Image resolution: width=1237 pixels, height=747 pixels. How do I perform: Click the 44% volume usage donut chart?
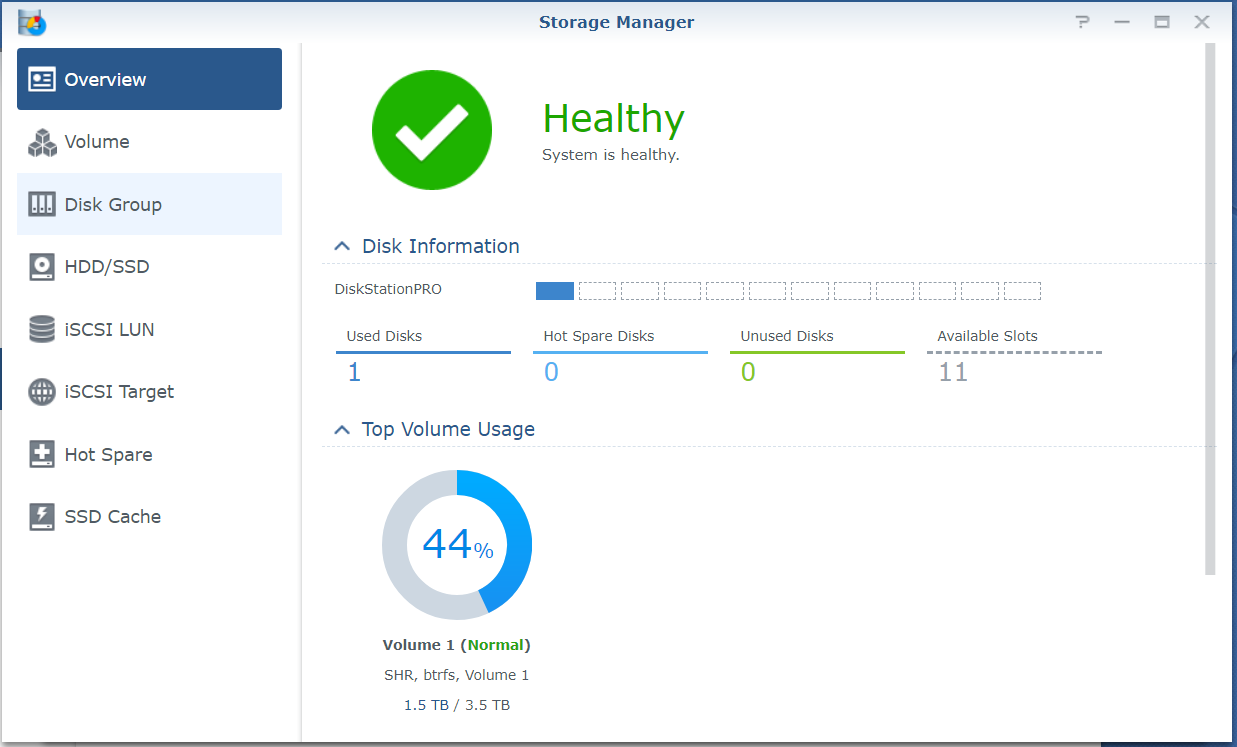click(457, 545)
